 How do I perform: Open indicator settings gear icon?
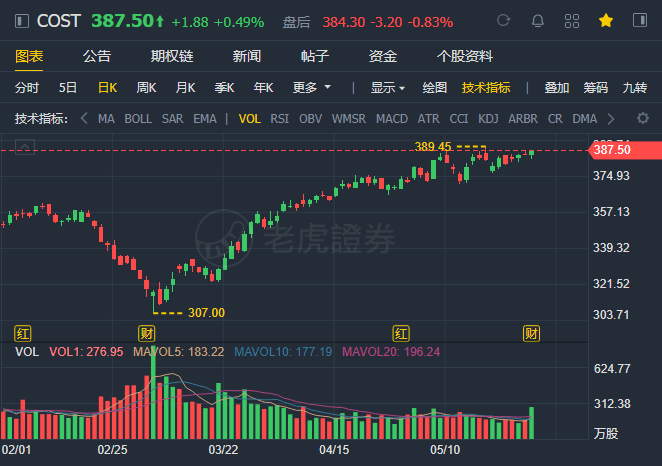click(643, 118)
